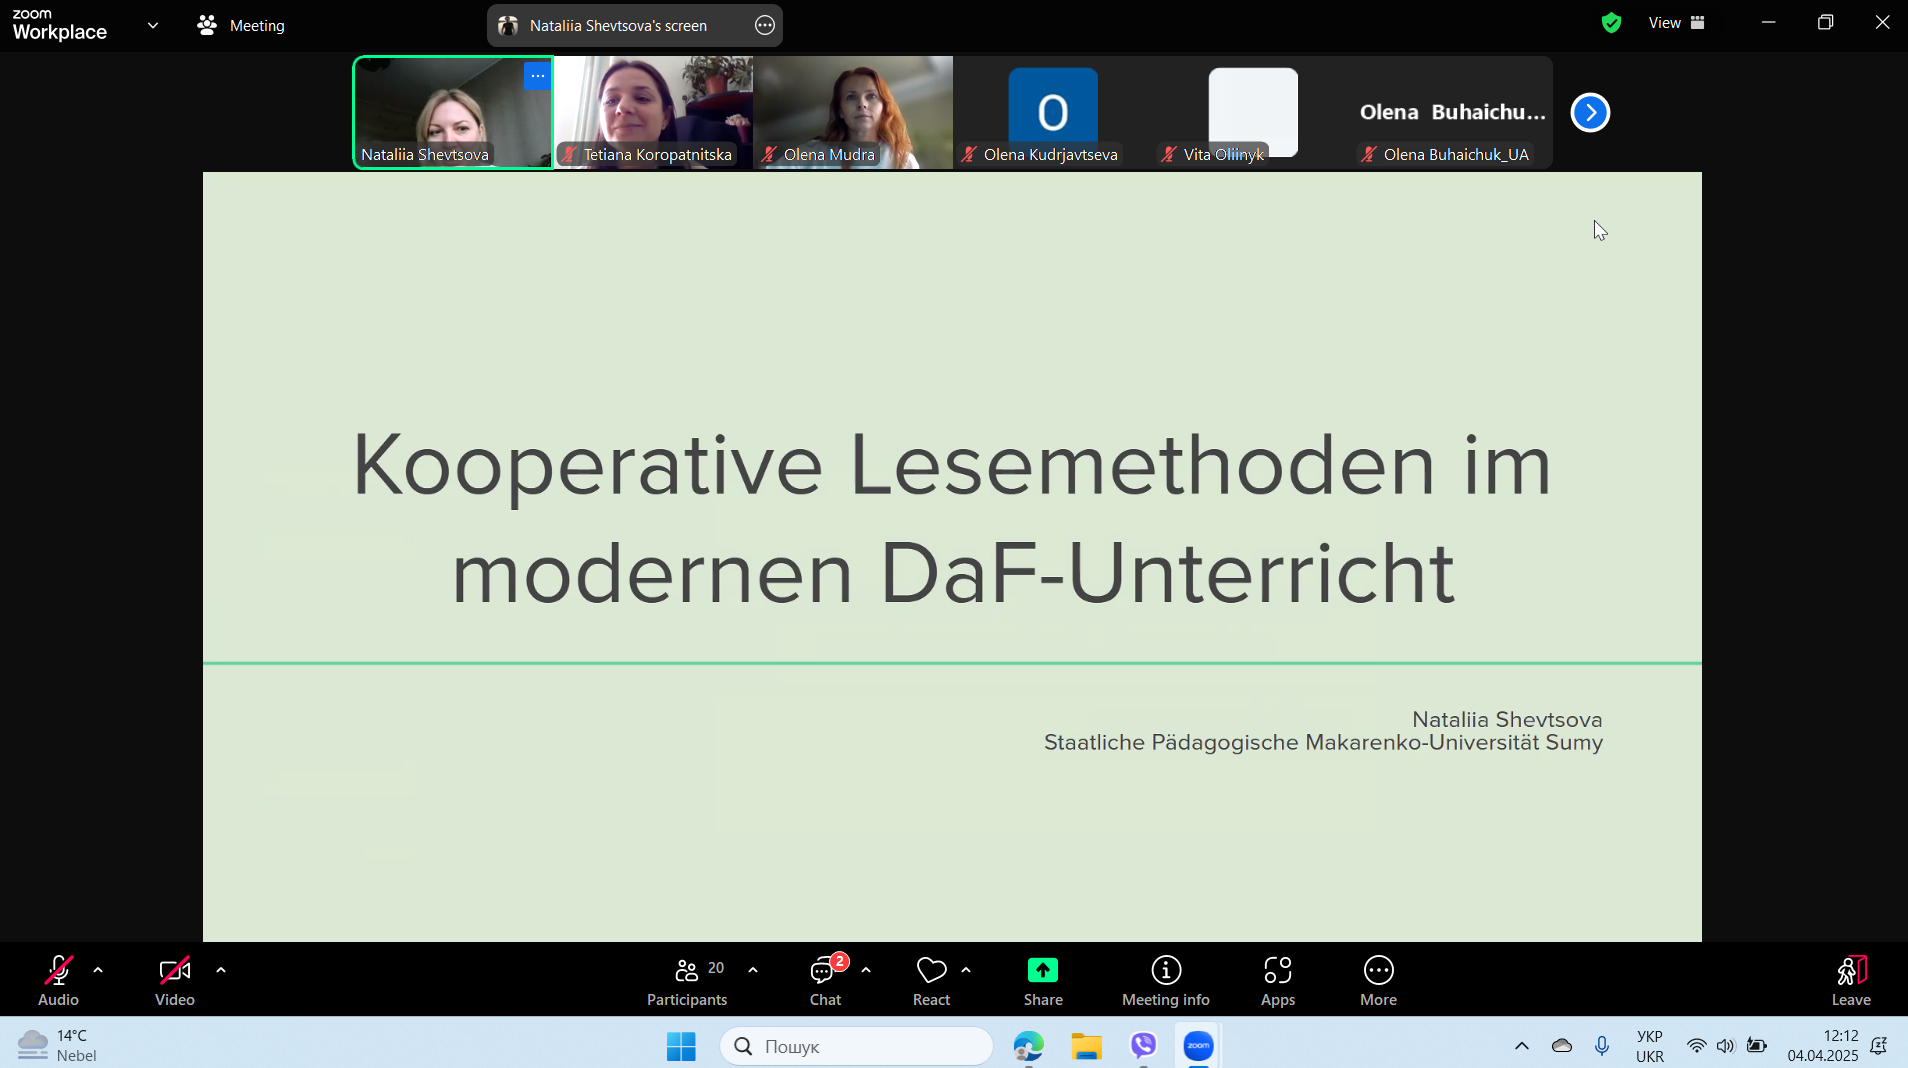
Task: Select Olena Mudra's video thumbnail
Action: (853, 112)
